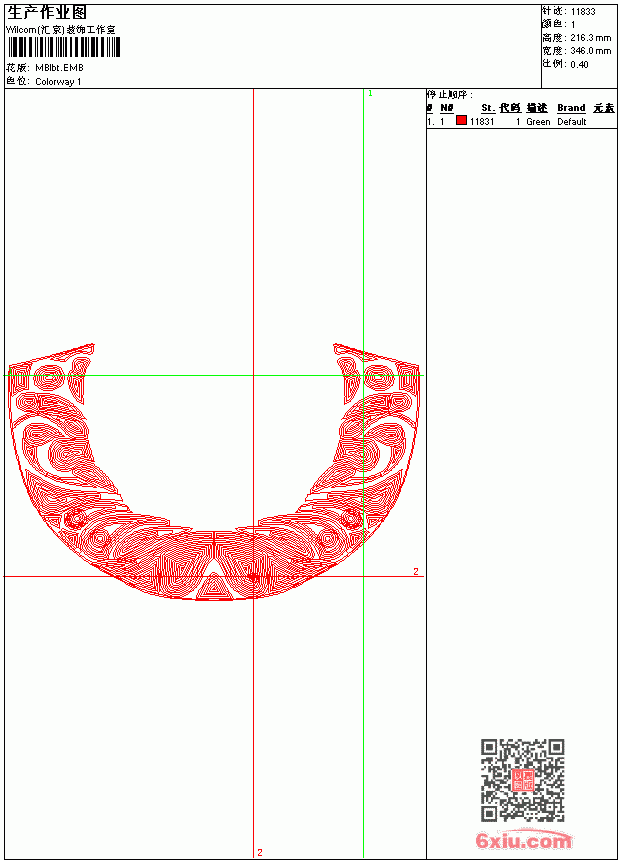Select the file name 'MBlbt.EMB'
Image resolution: width=620 pixels, height=860 pixels.
click(59, 68)
